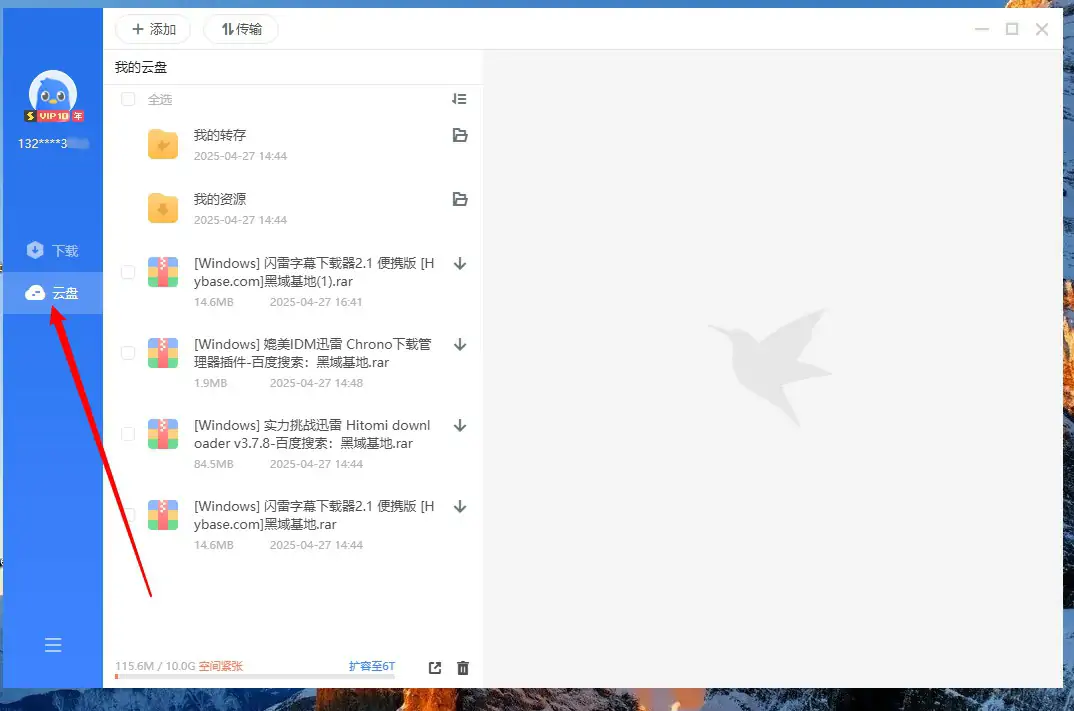This screenshot has width=1074, height=711.
Task: Select the Hitomi downloader v3.7.8 file name
Action: (x=312, y=434)
